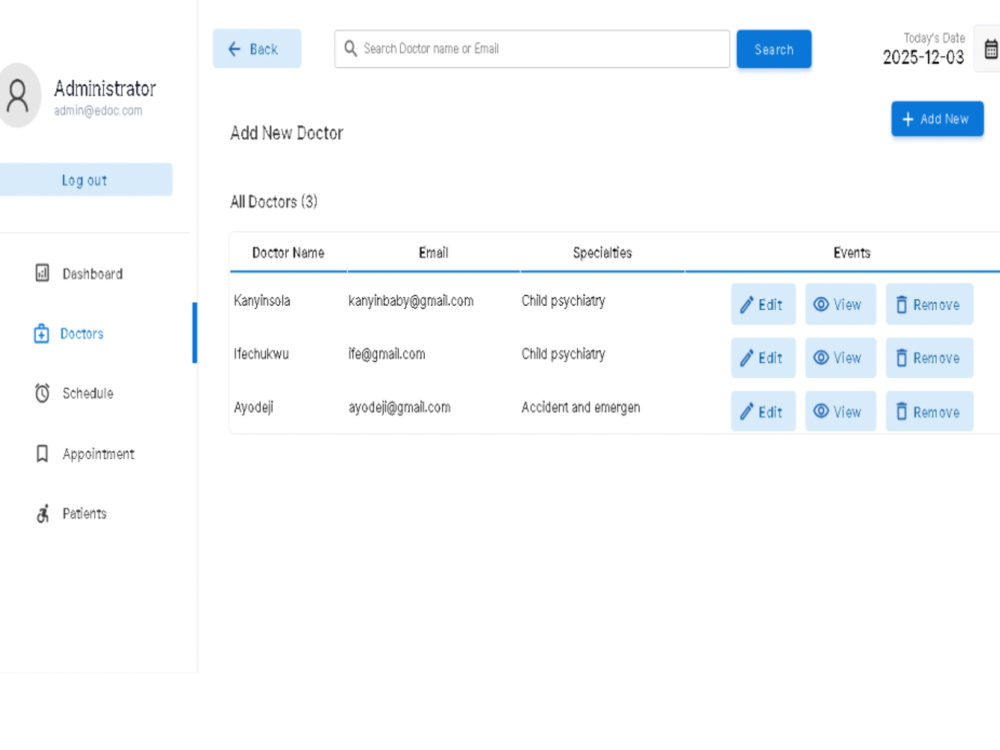This screenshot has height=750, width=1000.
Task: Click the date 2025-12-03
Action: point(923,57)
